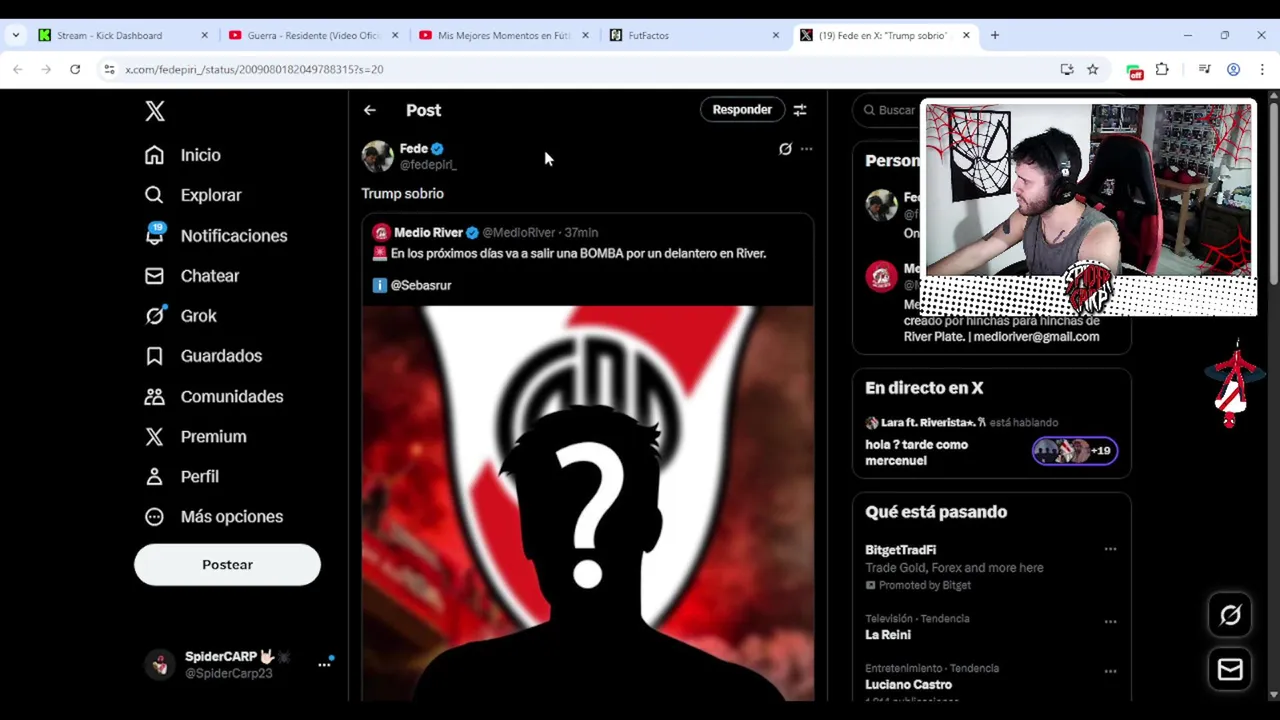Open the Extensions puzzle icon
This screenshot has height=720, width=1280.
tap(1162, 69)
